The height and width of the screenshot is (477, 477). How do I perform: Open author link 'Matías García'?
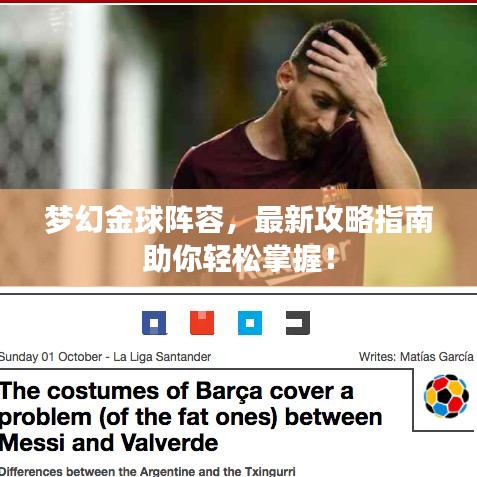(x=437, y=357)
